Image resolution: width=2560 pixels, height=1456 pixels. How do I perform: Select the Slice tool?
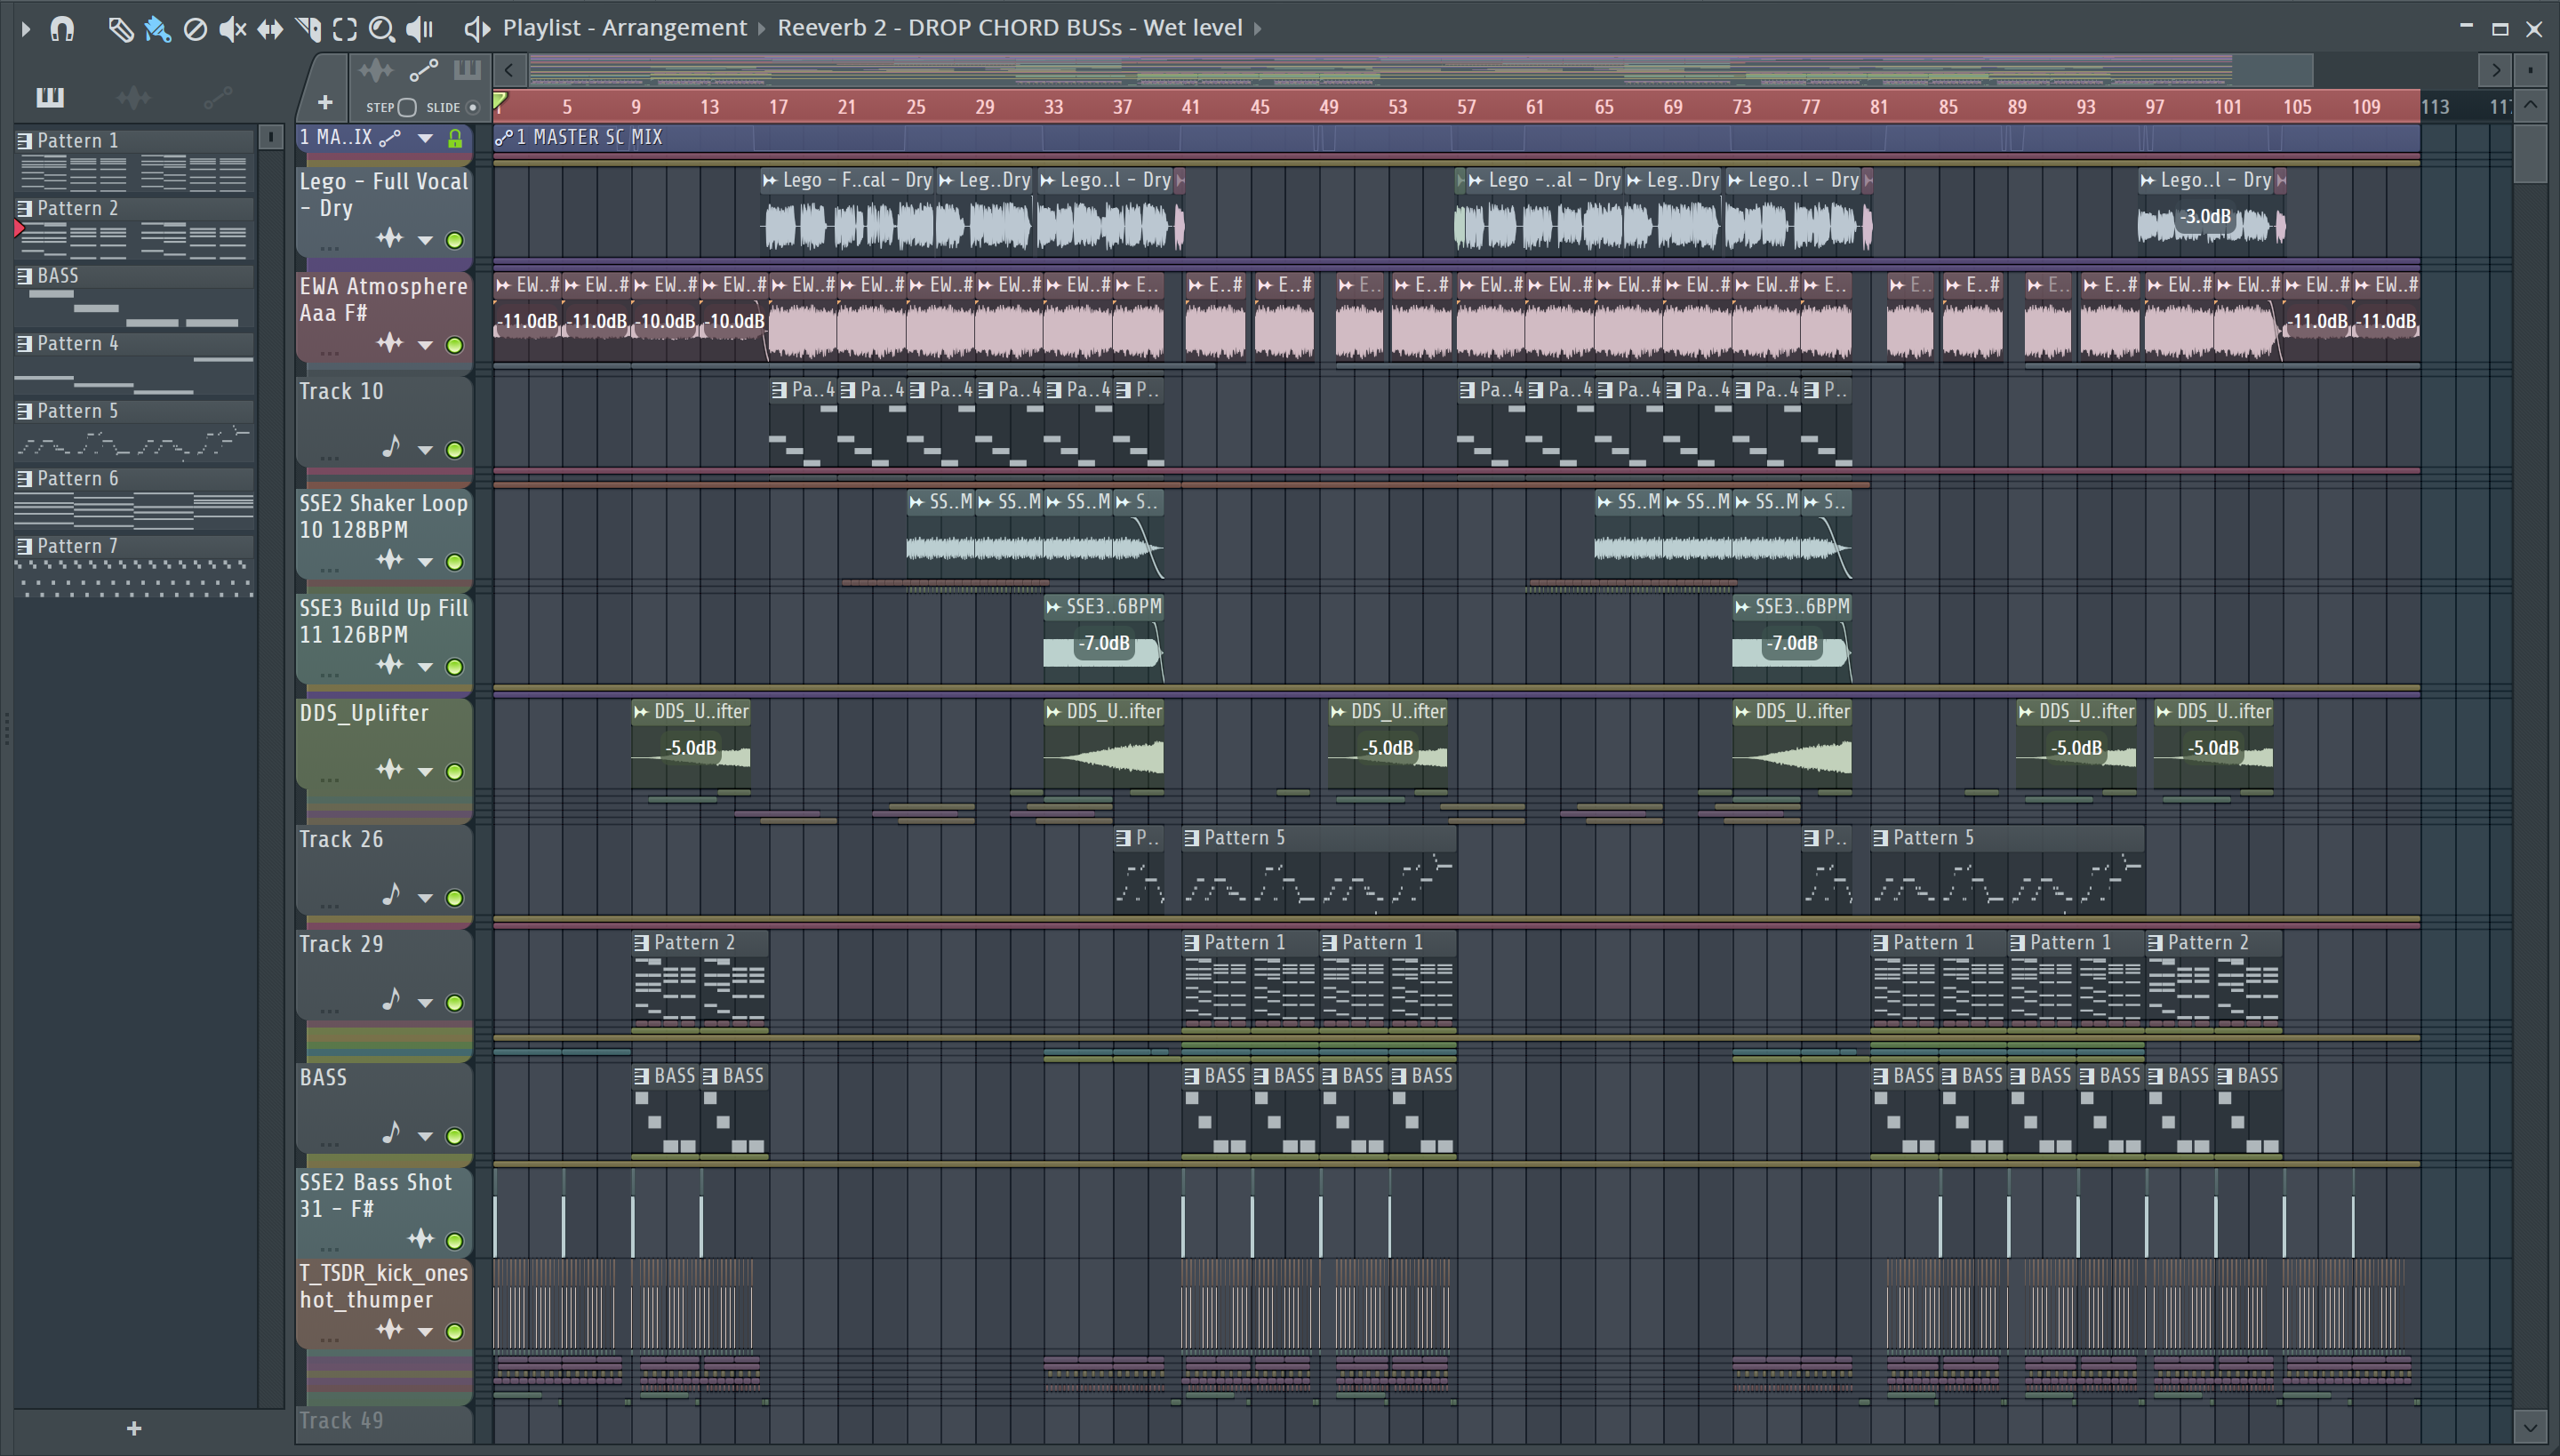[308, 29]
